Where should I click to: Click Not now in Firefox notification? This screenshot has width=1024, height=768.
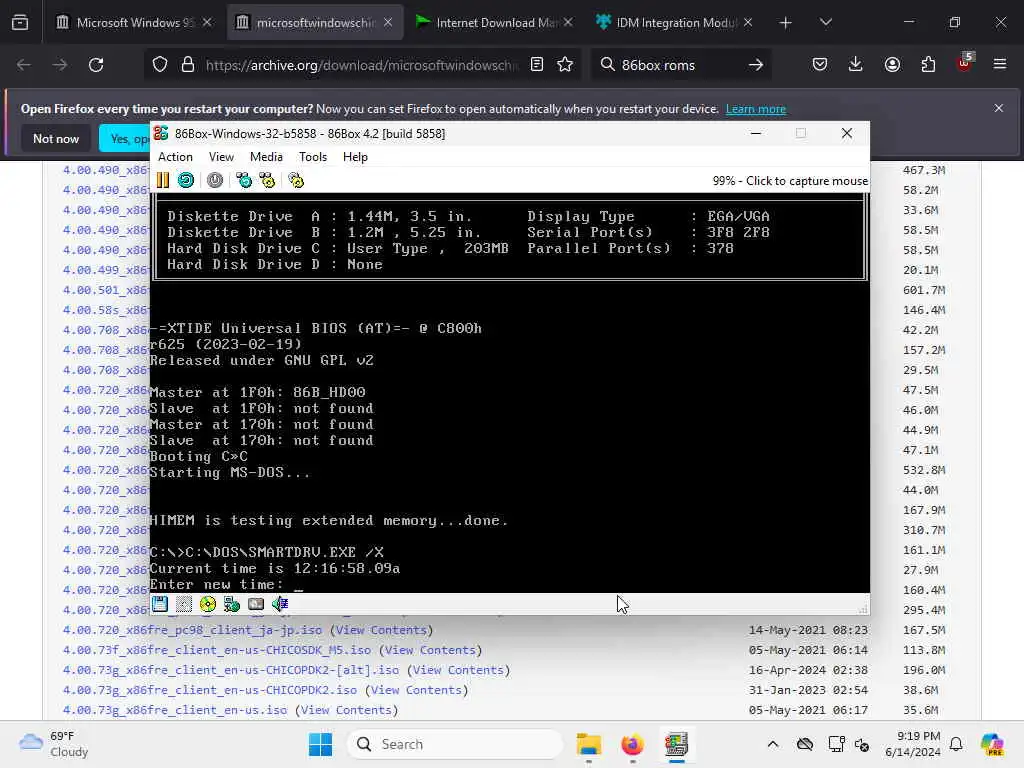pyautogui.click(x=56, y=138)
